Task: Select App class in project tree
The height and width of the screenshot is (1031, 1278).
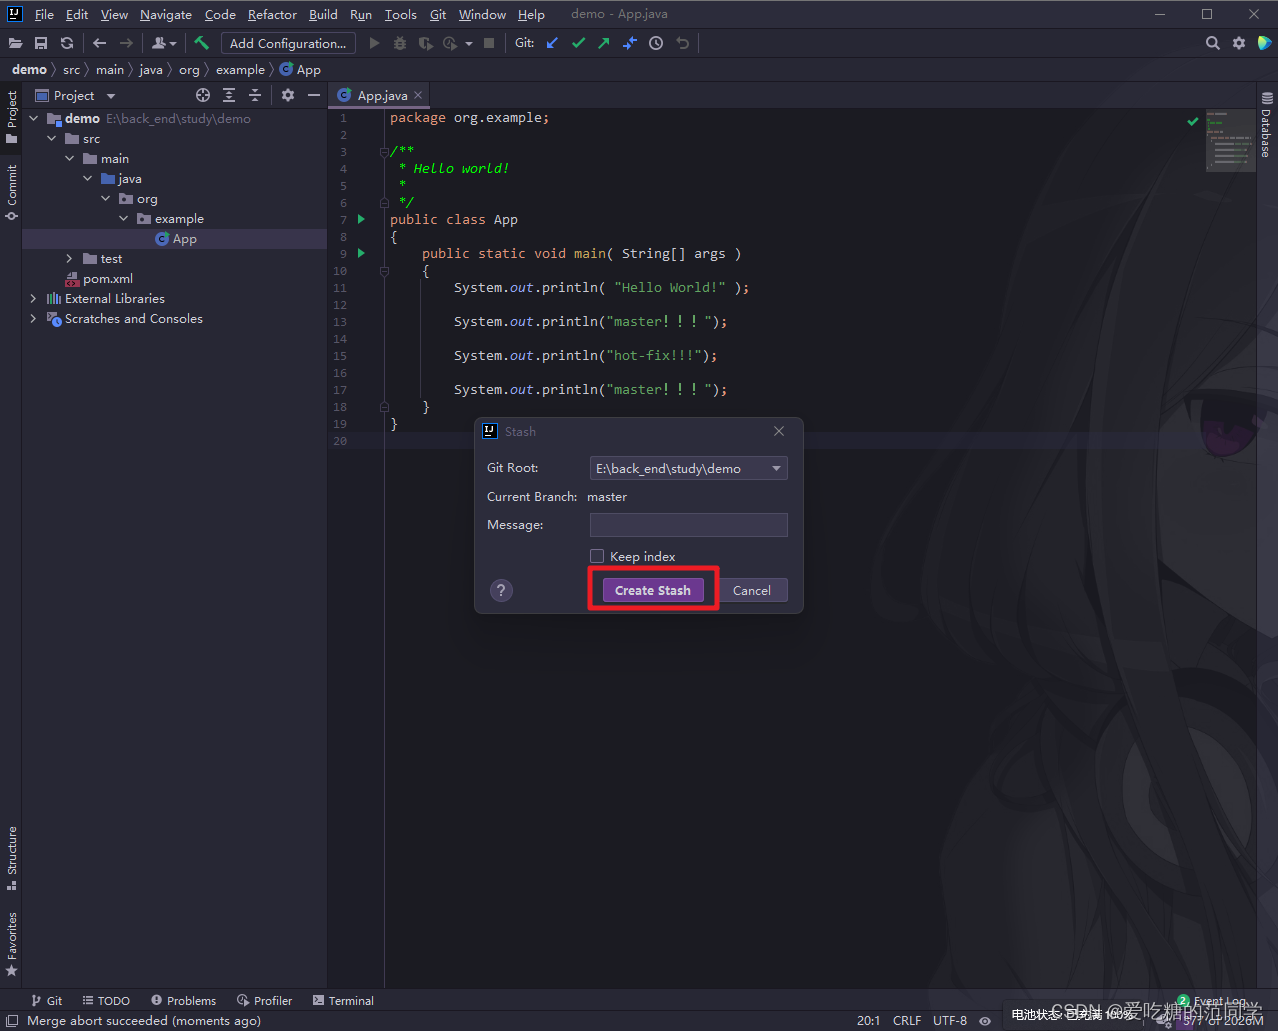Action: (x=185, y=238)
